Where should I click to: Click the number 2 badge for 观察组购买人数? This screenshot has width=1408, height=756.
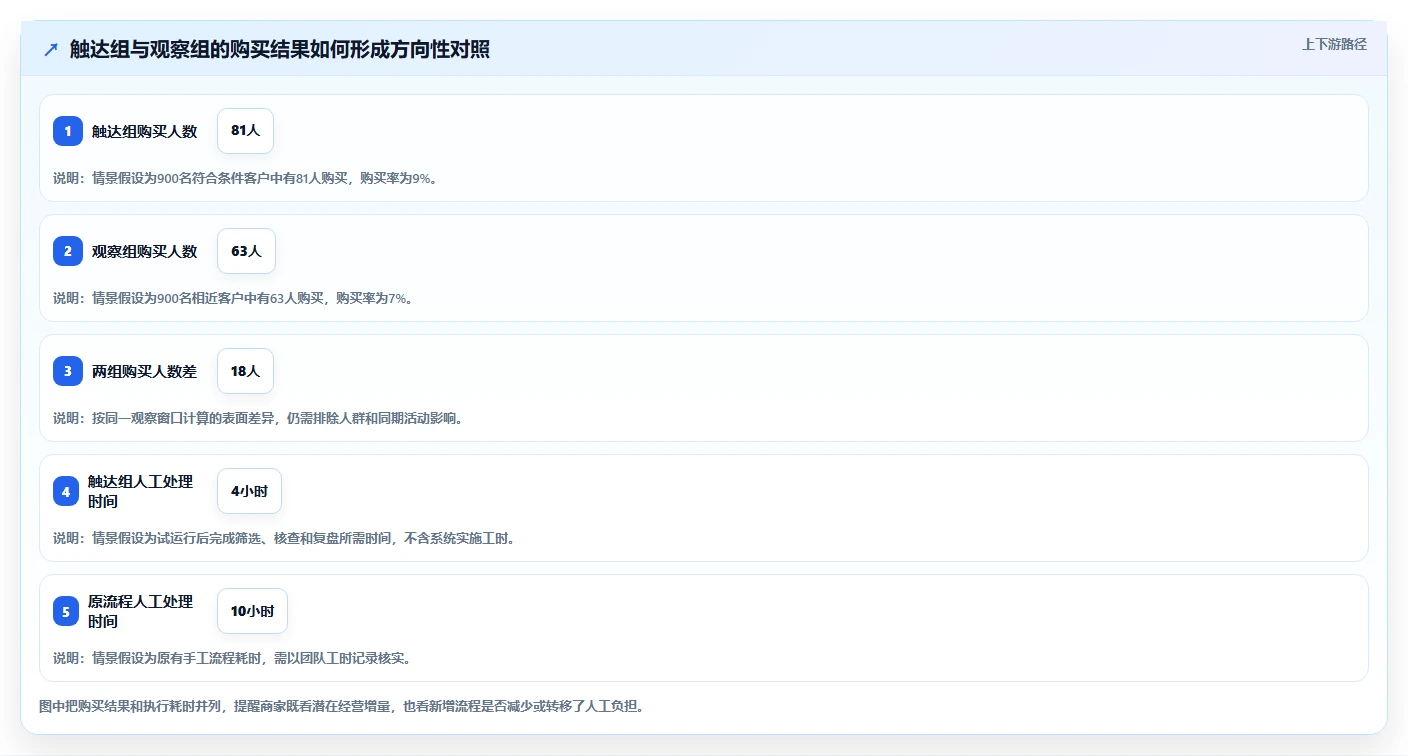pyautogui.click(x=68, y=251)
